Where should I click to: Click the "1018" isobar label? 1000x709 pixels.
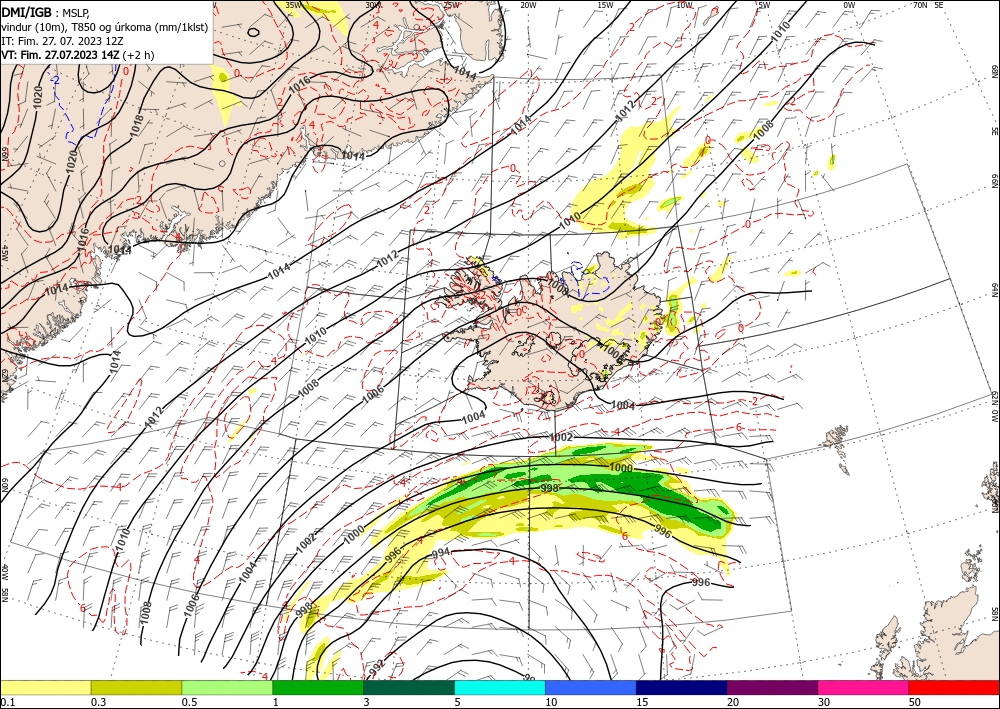pyautogui.click(x=138, y=127)
